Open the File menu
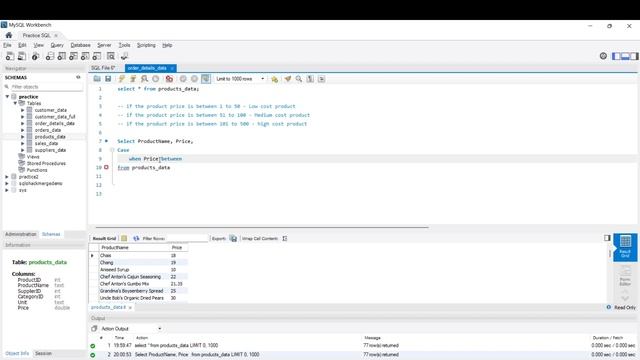 [7, 45]
